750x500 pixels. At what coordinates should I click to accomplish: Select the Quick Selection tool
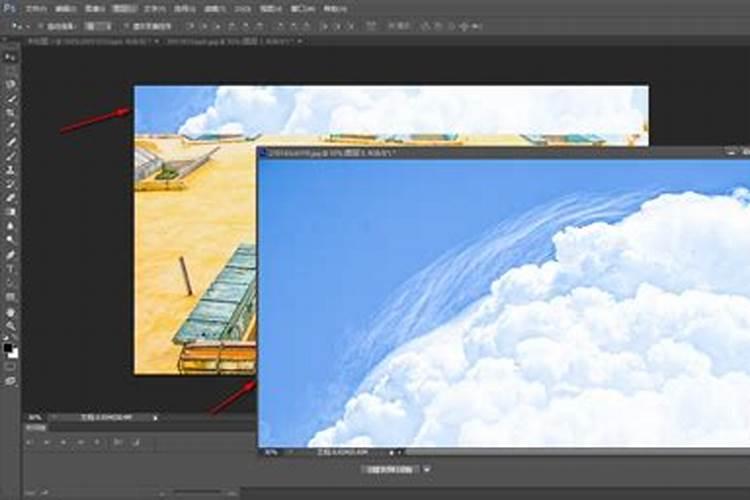[10, 99]
